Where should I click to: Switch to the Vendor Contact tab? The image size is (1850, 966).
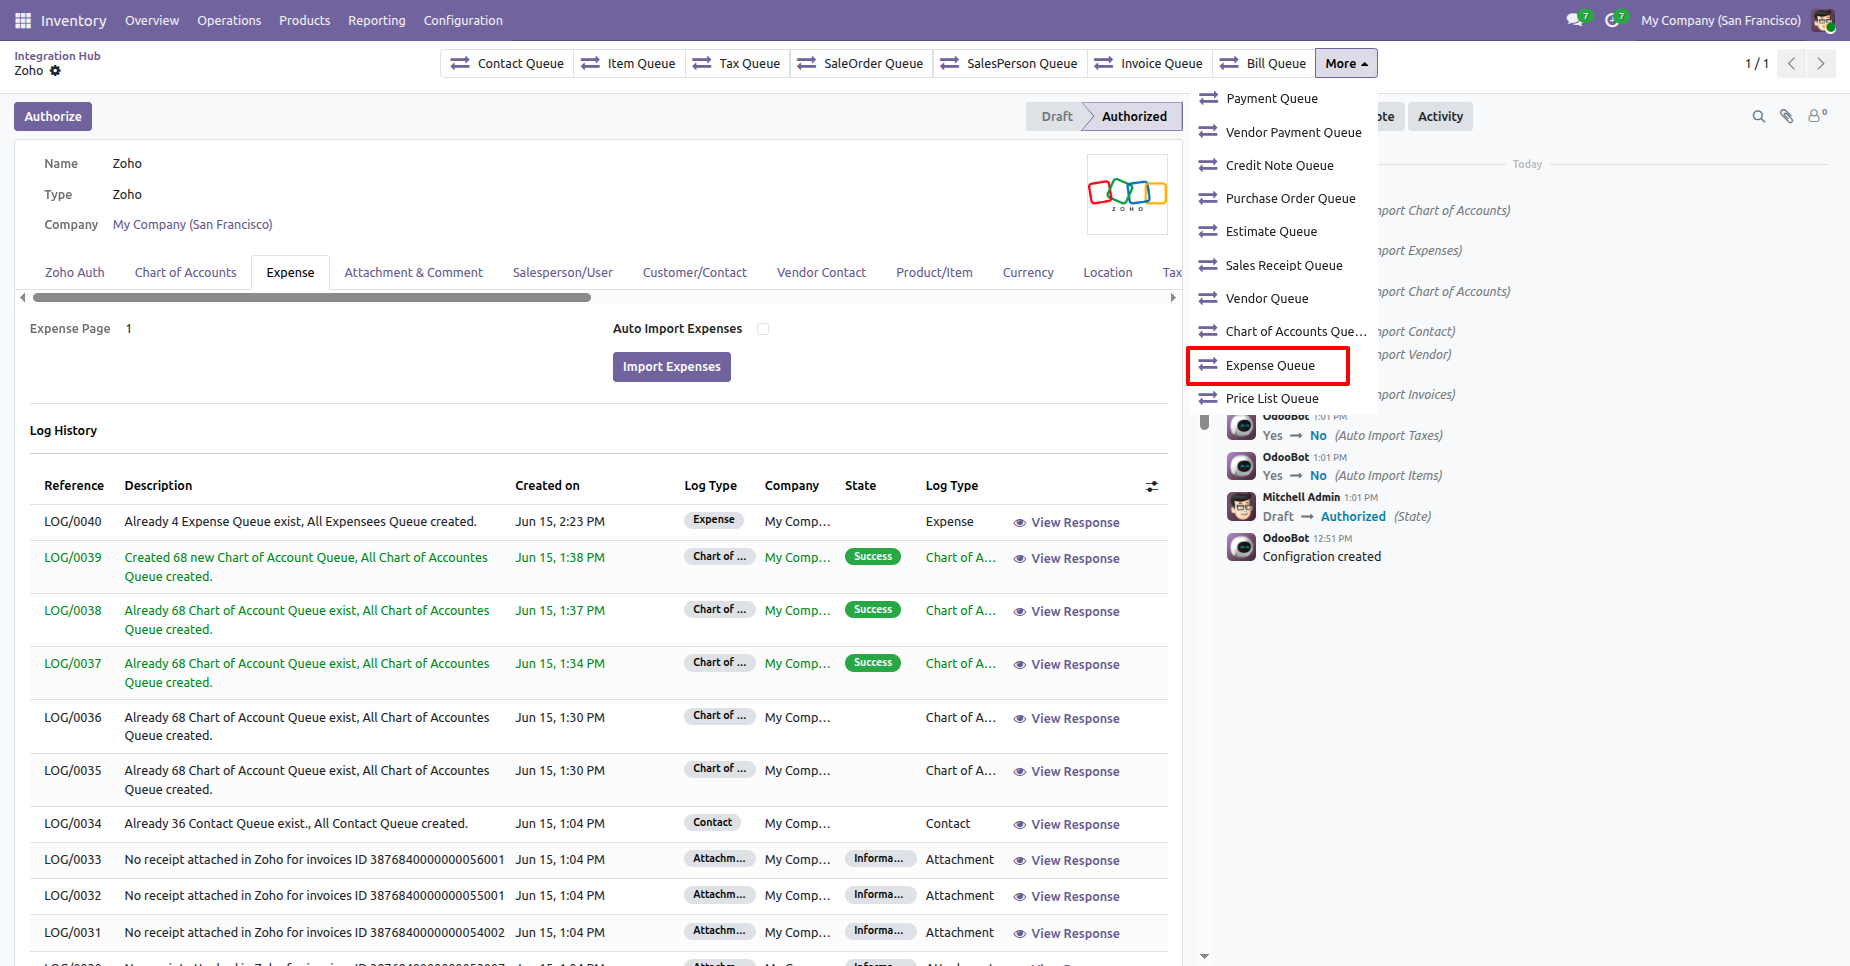(822, 272)
